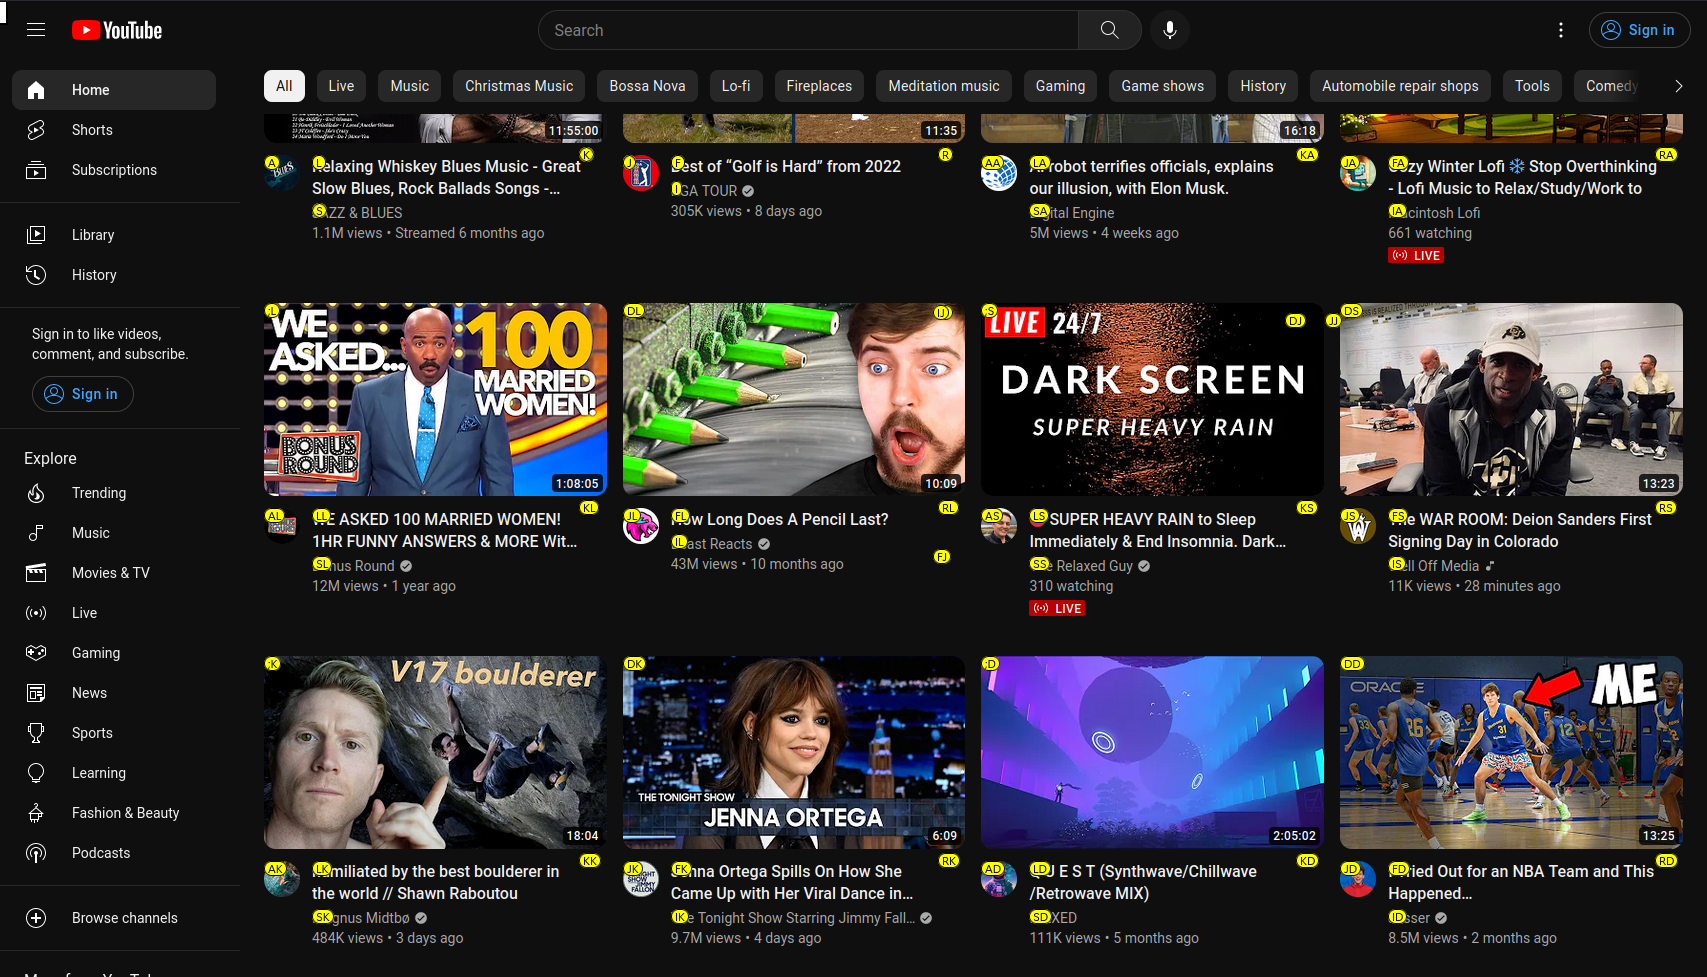
Task: Open the three-dot settings menu
Action: pos(1560,30)
